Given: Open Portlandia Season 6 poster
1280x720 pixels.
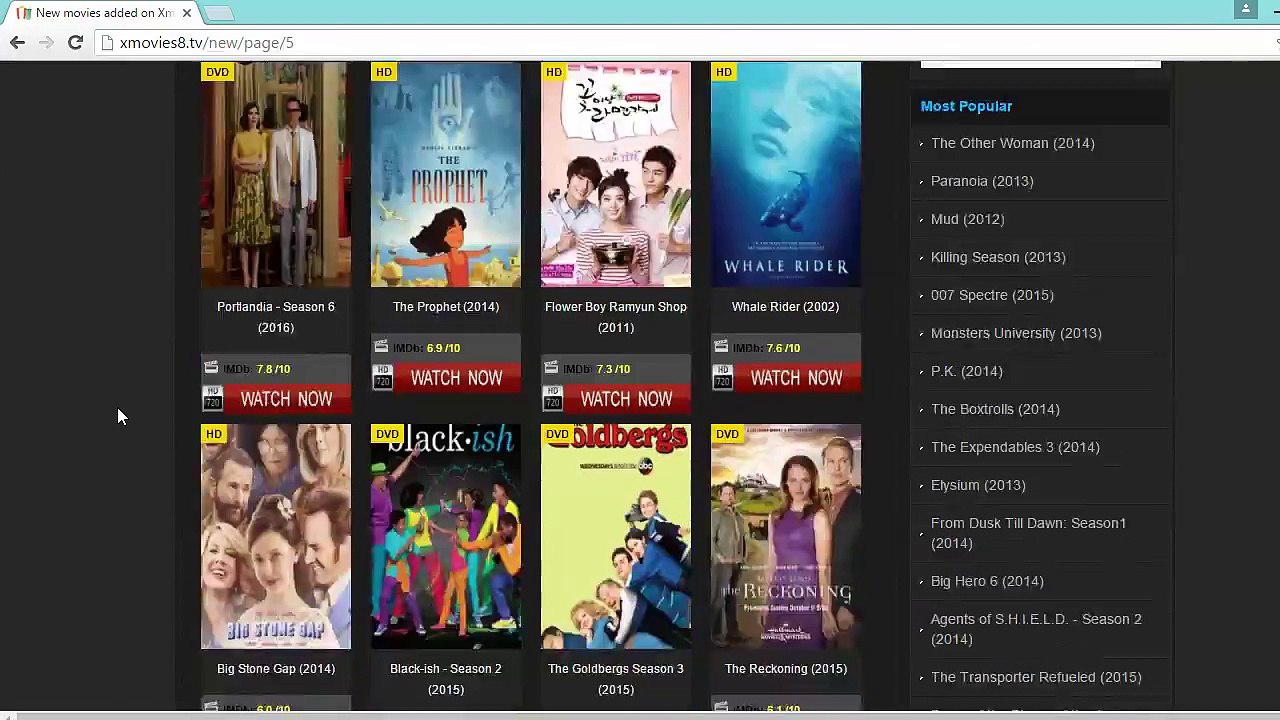Looking at the screenshot, I should click(x=276, y=175).
